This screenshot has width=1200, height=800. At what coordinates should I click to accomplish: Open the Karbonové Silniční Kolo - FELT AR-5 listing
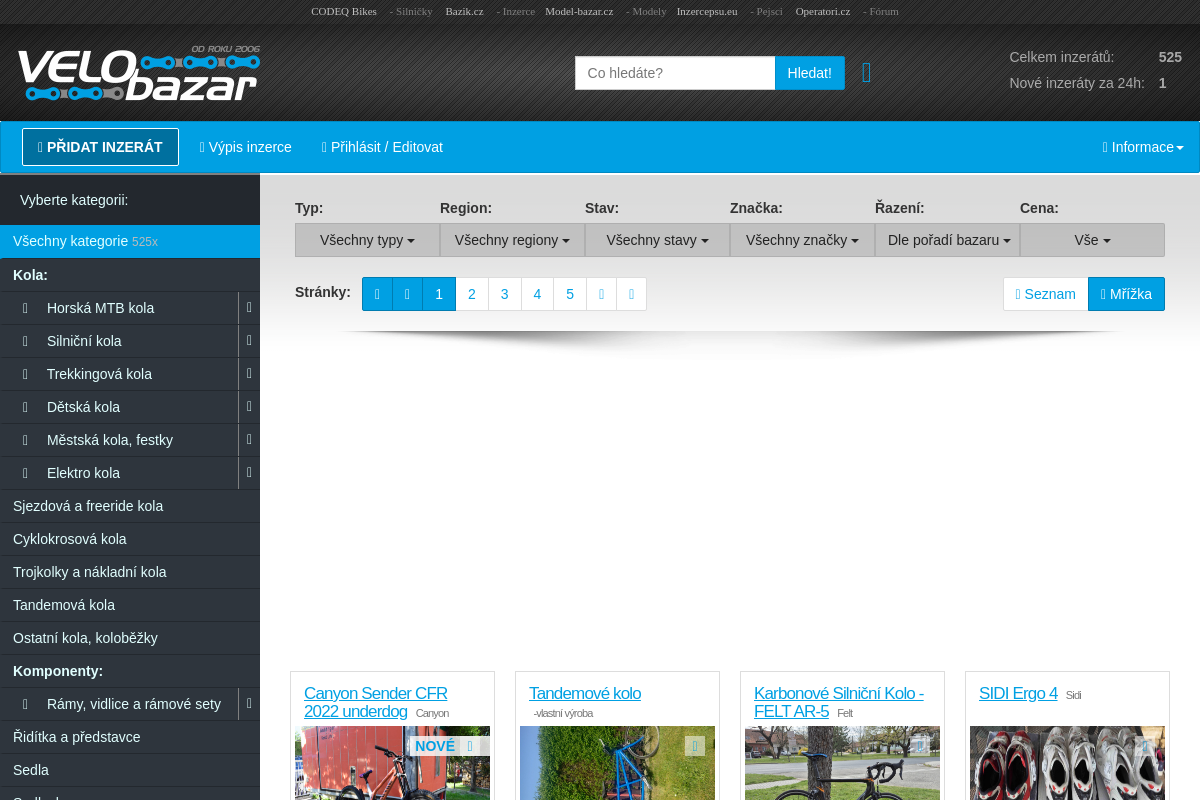[839, 702]
